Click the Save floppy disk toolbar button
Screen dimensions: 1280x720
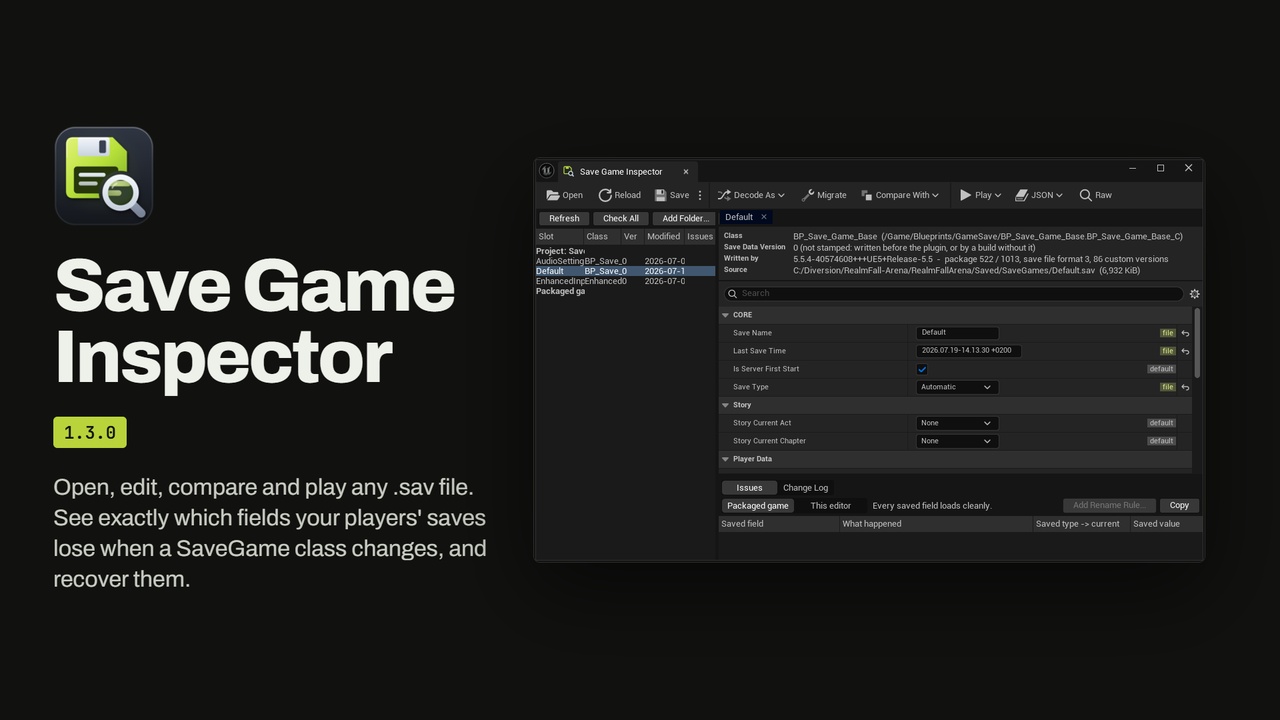click(671, 195)
